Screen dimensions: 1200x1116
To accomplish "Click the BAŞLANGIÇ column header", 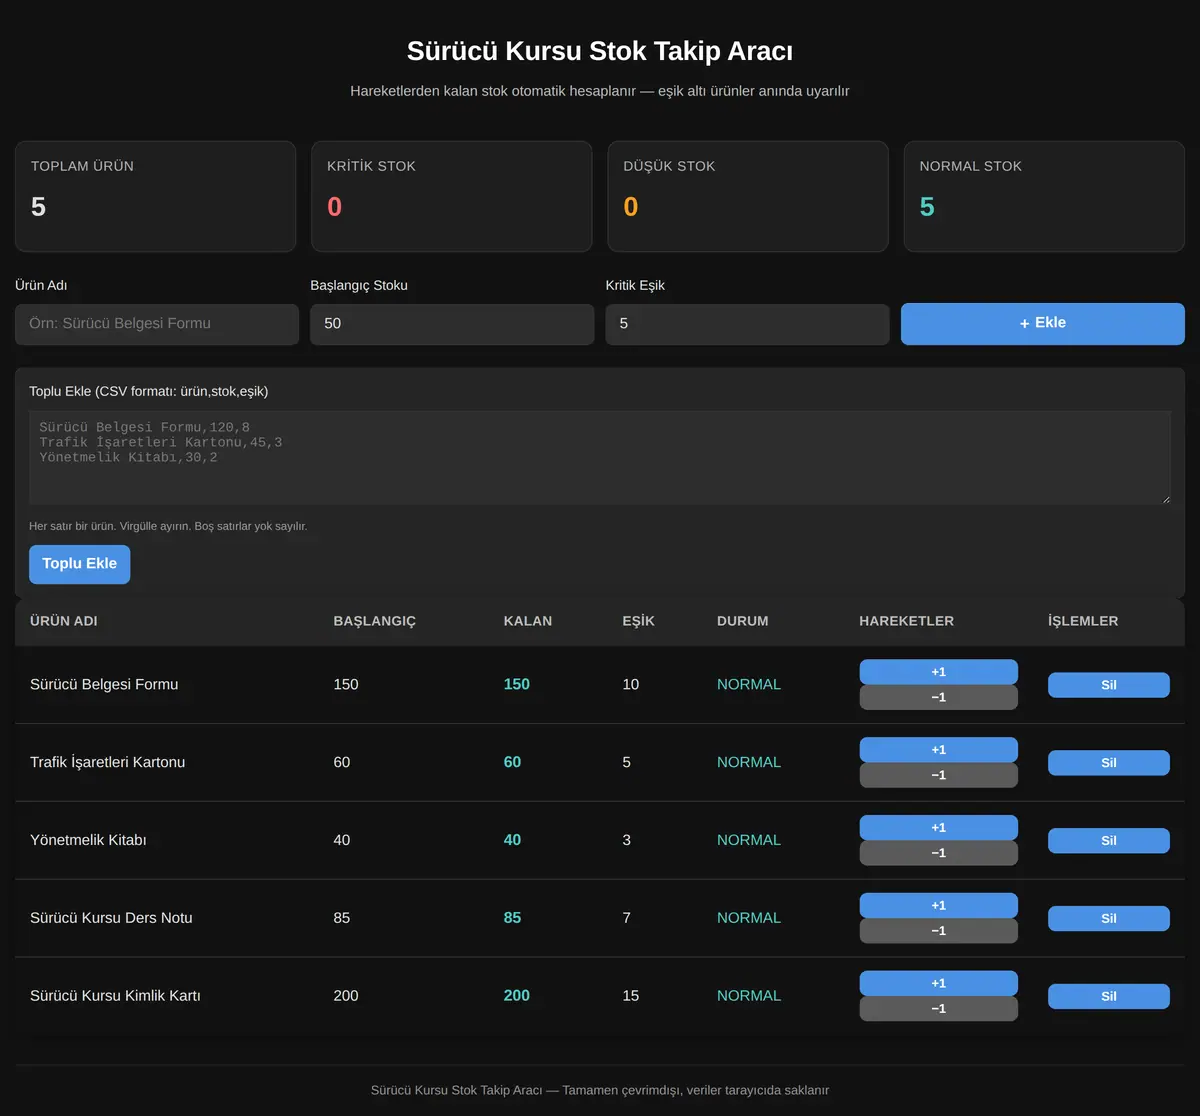I will click(375, 621).
